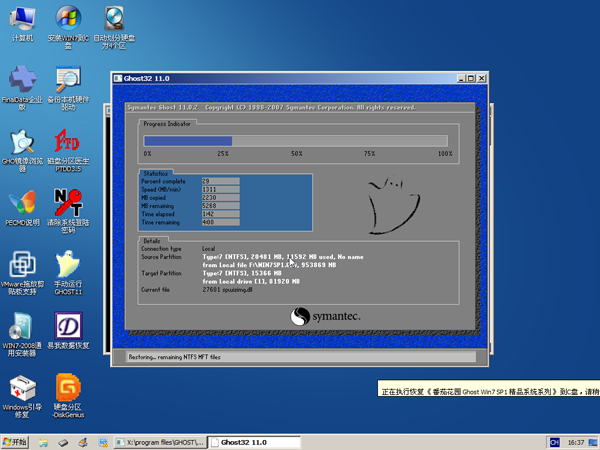Image resolution: width=600 pixels, height=450 pixels.
Task: Open 手动运行GHOST11 desktop shortcut
Action: 68,265
